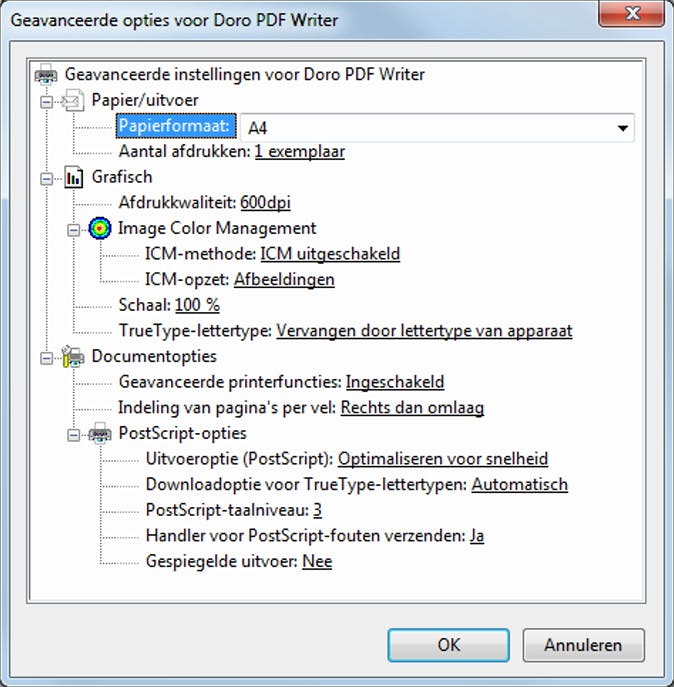Screen dimensions: 674x687
Task: Click the Image Color Management rainbow icon
Action: coord(100,228)
